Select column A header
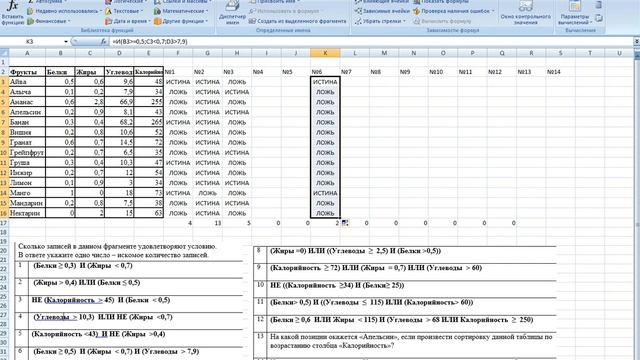The height and width of the screenshot is (360, 640). (27, 53)
